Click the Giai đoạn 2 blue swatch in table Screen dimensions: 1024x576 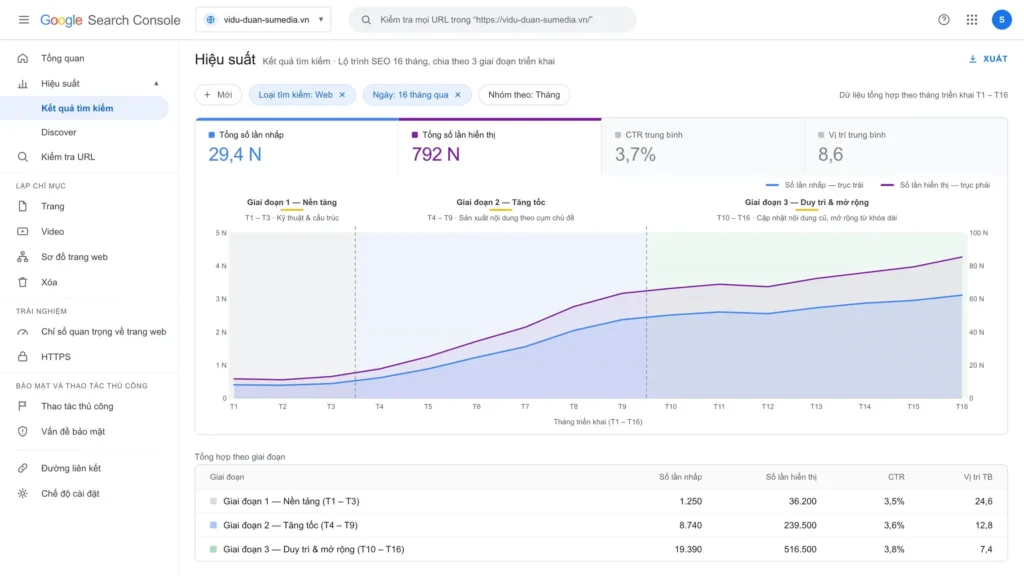(x=213, y=525)
